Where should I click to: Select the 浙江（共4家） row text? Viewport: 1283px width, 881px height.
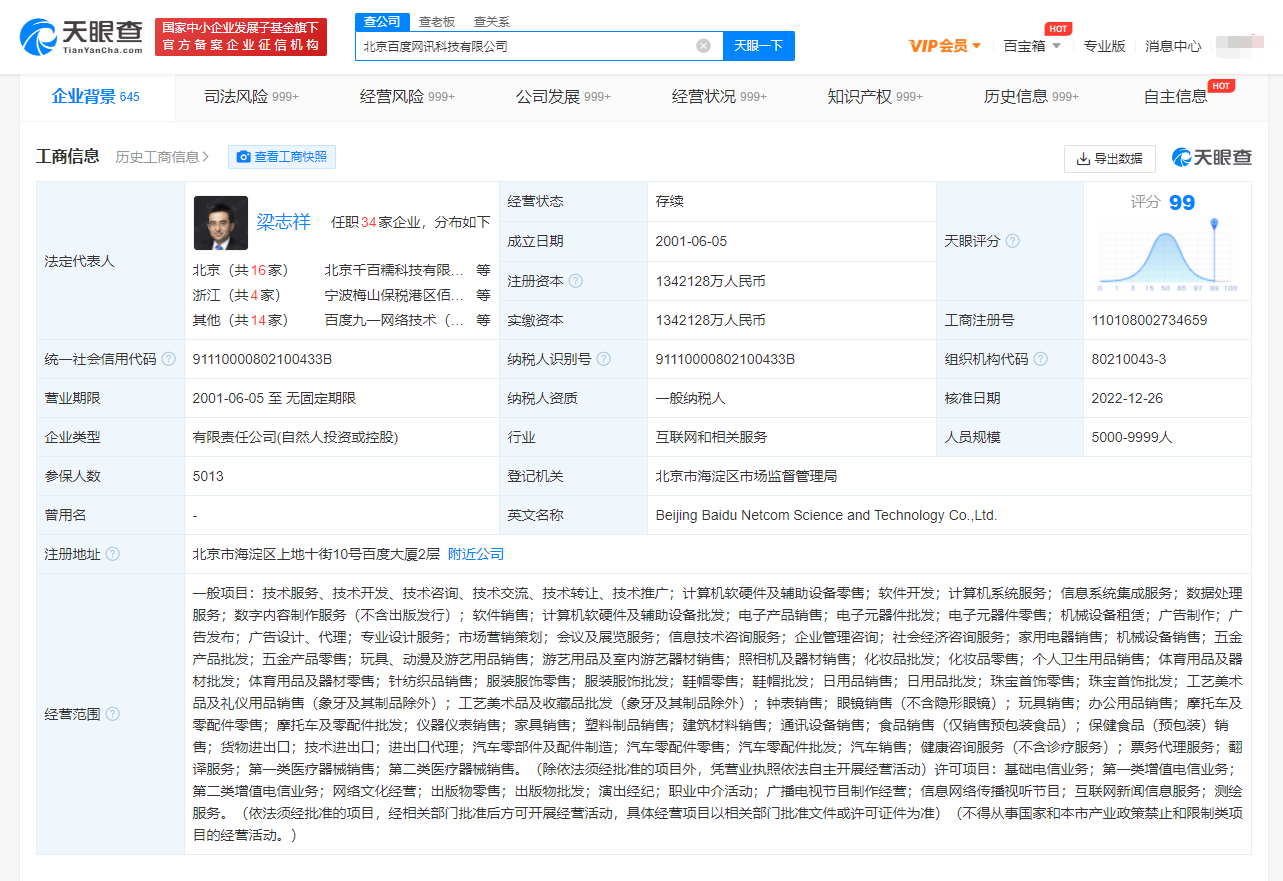[236, 295]
